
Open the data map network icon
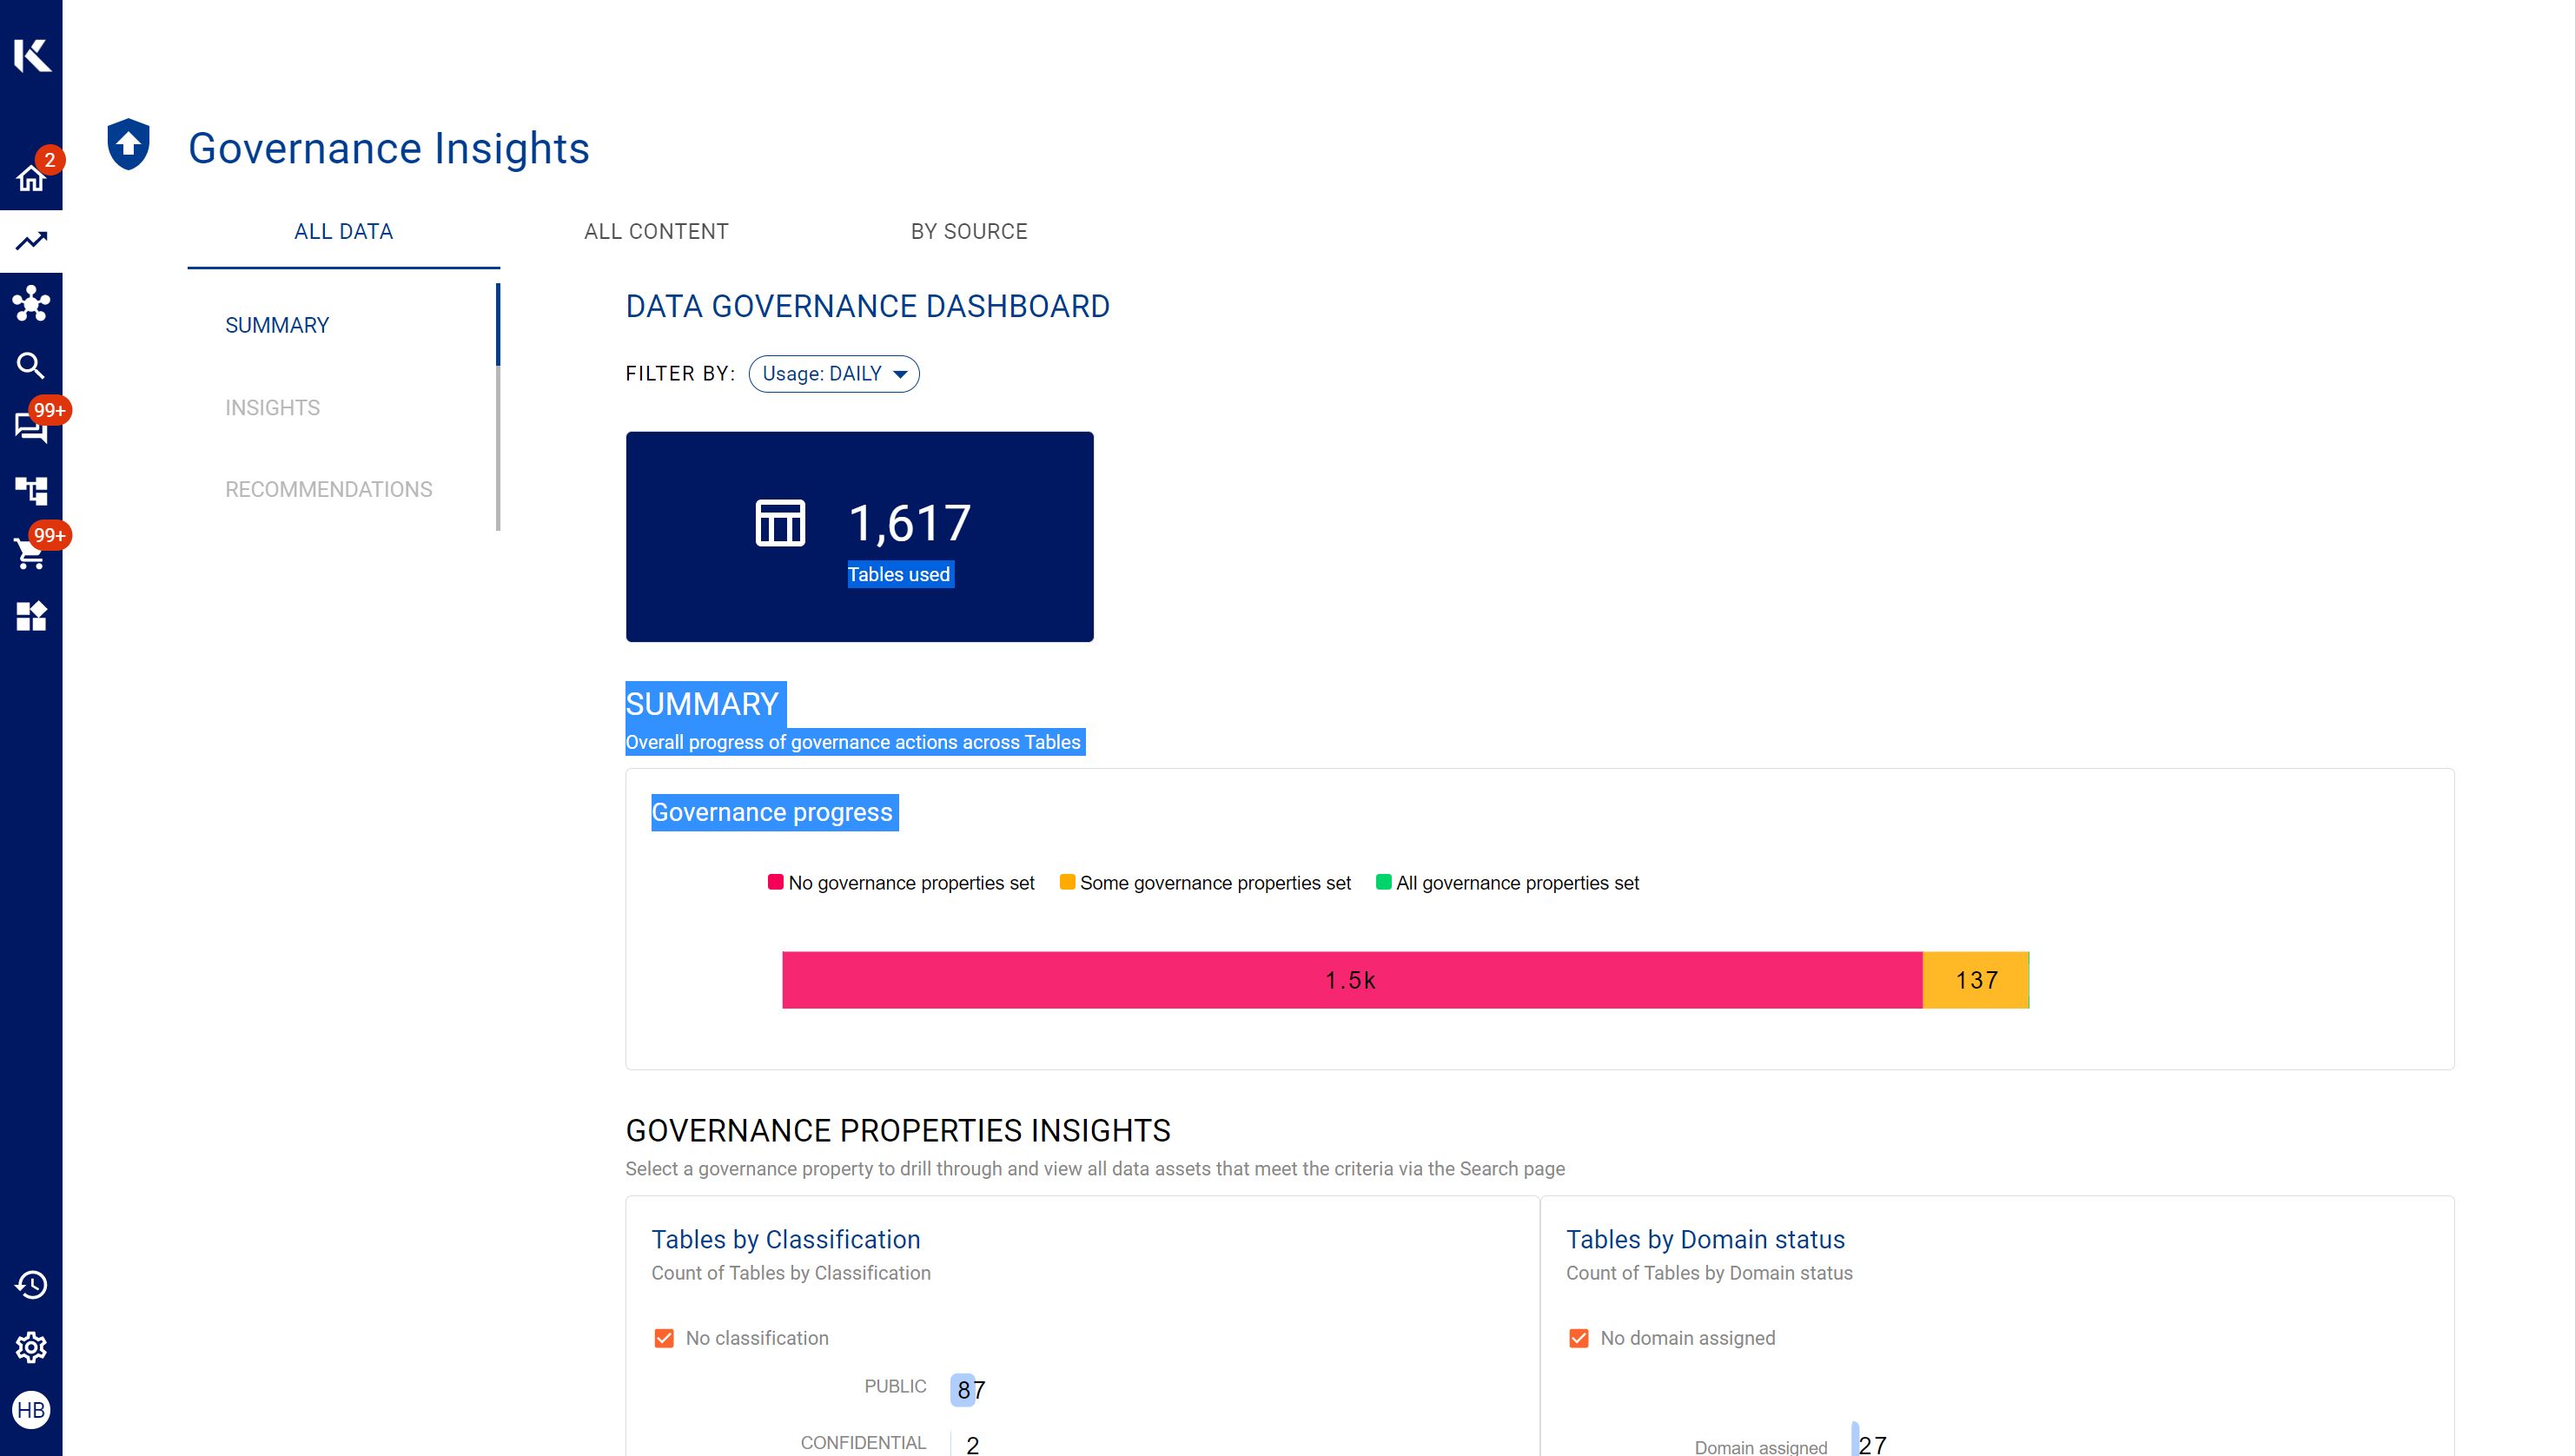coord(31,304)
